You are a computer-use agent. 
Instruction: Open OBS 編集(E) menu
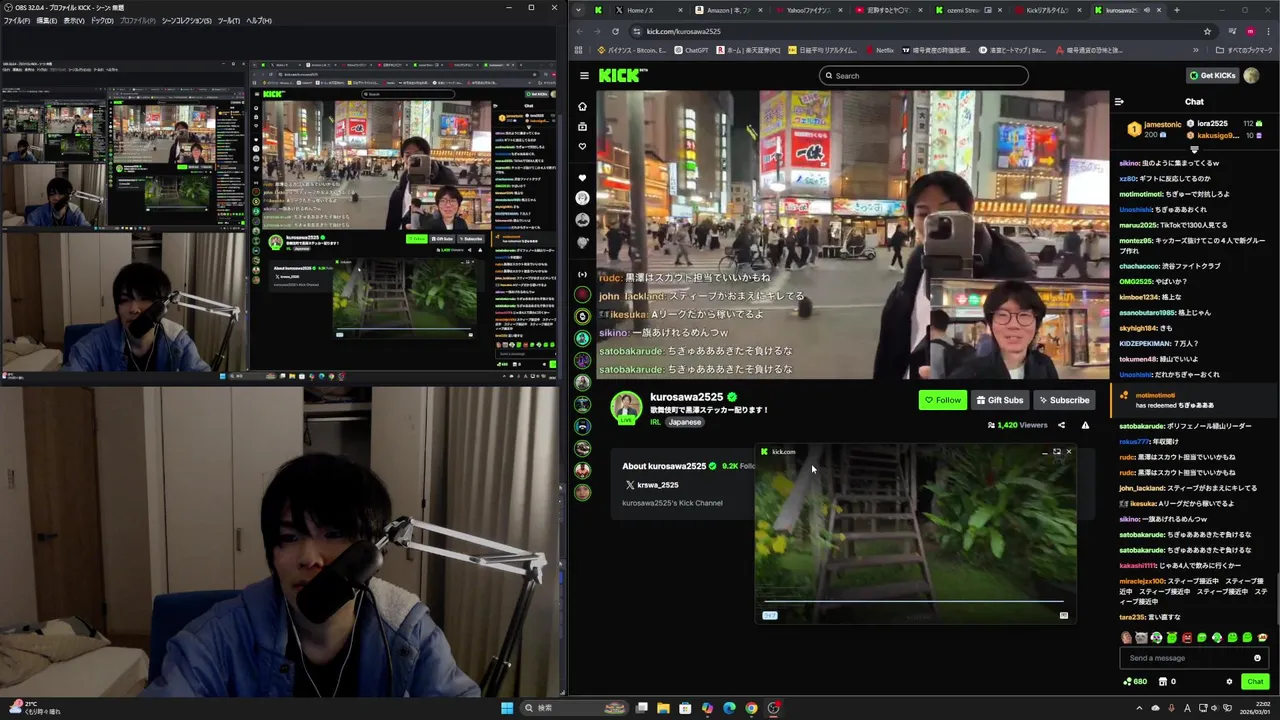coord(46,20)
